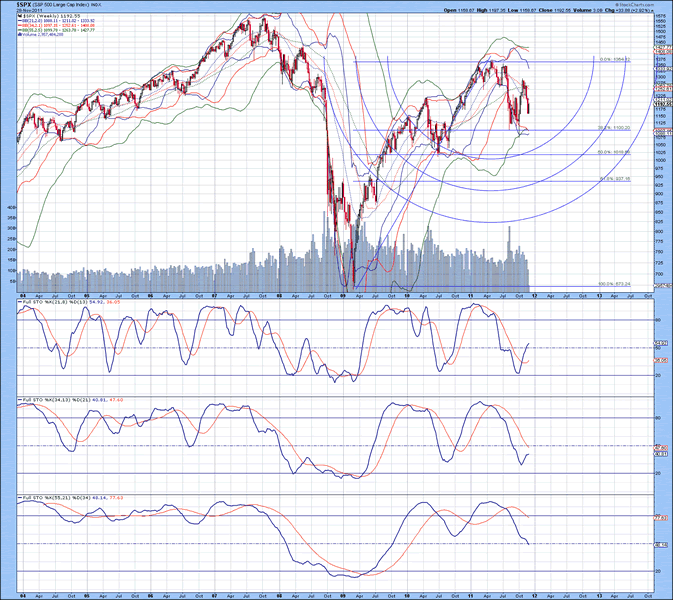Click the tall volume spike bar in 2011
673x600 pixels.
click(x=509, y=256)
